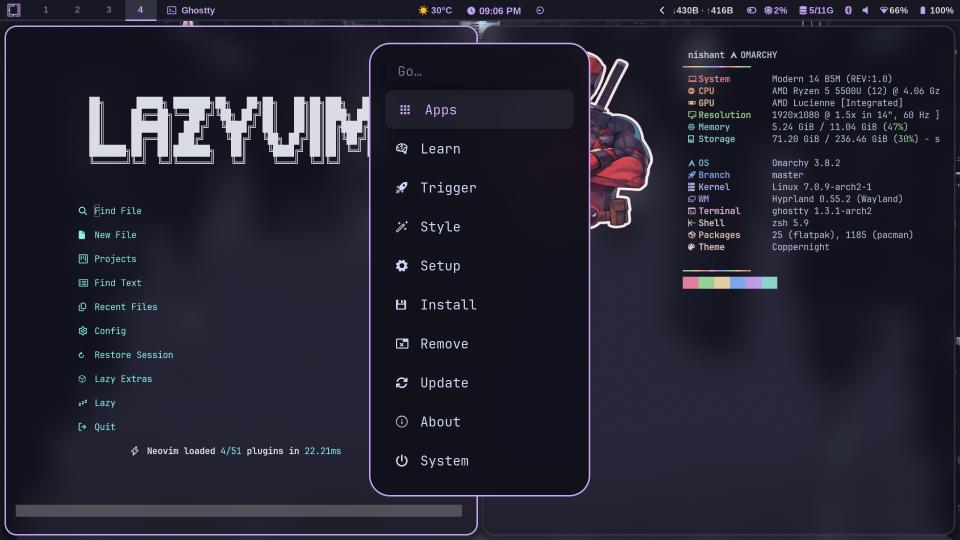This screenshot has width=960, height=540.
Task: Select Trigger in the launcher menu
Action: [x=479, y=188]
